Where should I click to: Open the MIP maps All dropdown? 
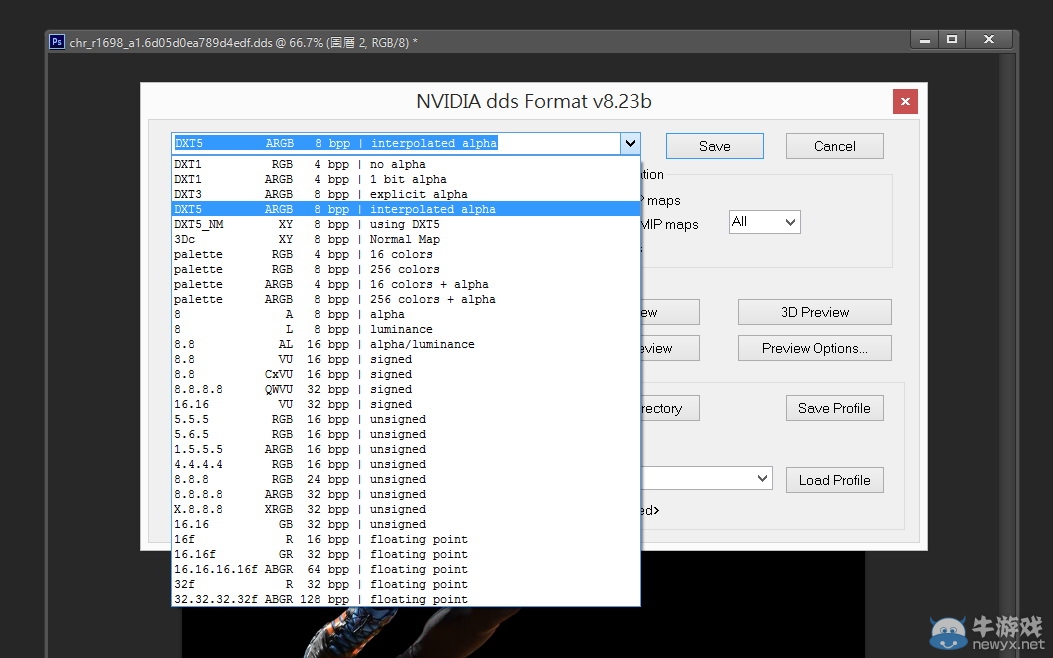click(x=765, y=222)
